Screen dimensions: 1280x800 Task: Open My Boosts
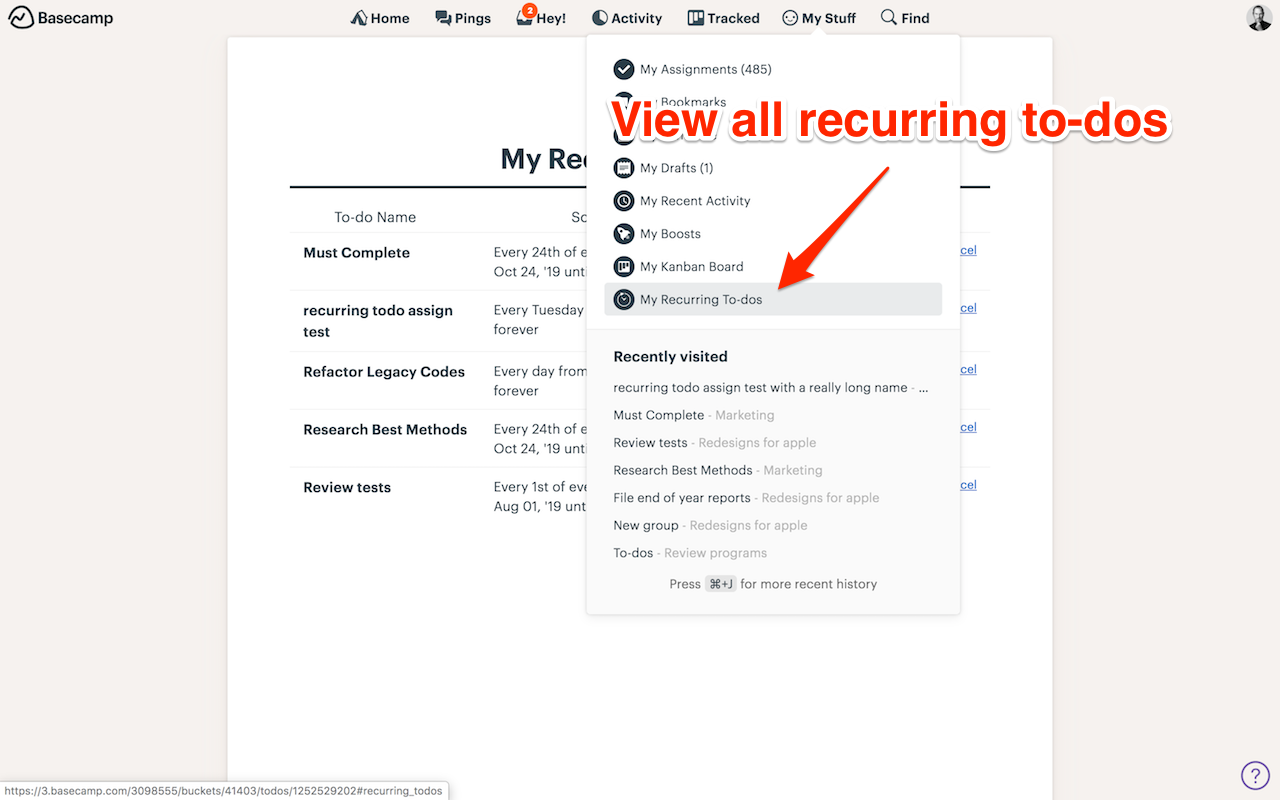tap(773, 234)
